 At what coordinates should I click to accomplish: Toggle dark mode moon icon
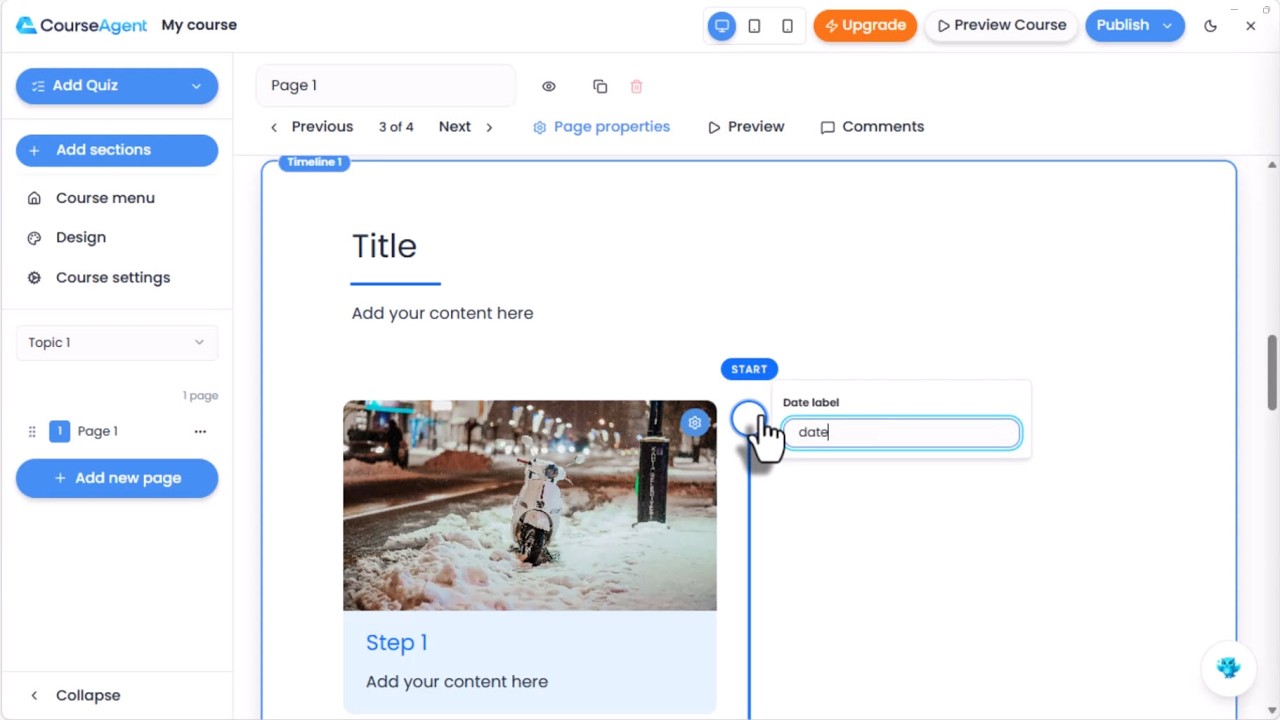1210,26
